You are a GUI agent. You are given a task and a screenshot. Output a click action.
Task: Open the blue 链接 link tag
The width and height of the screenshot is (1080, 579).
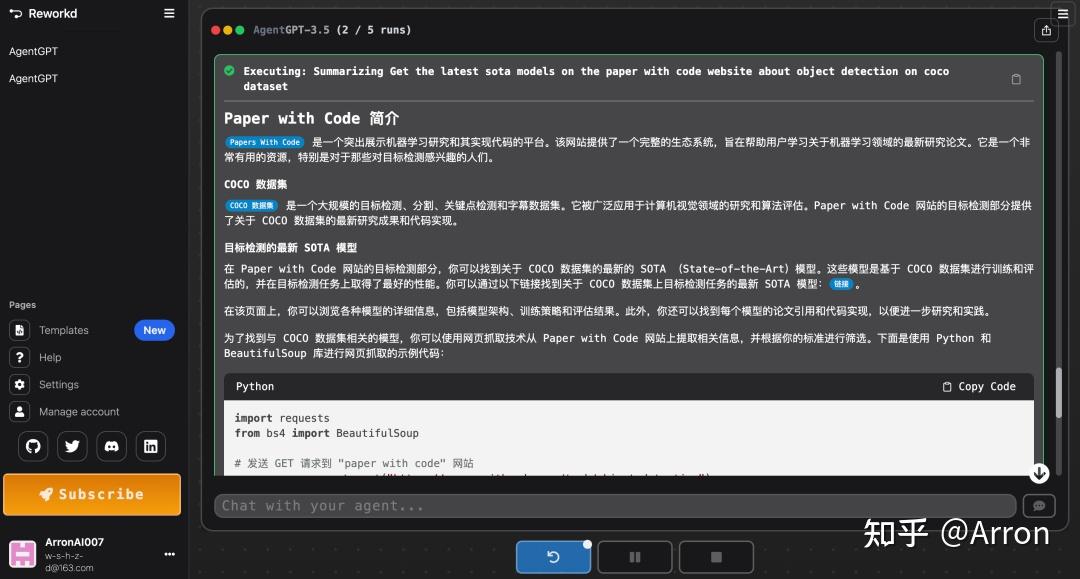(842, 284)
